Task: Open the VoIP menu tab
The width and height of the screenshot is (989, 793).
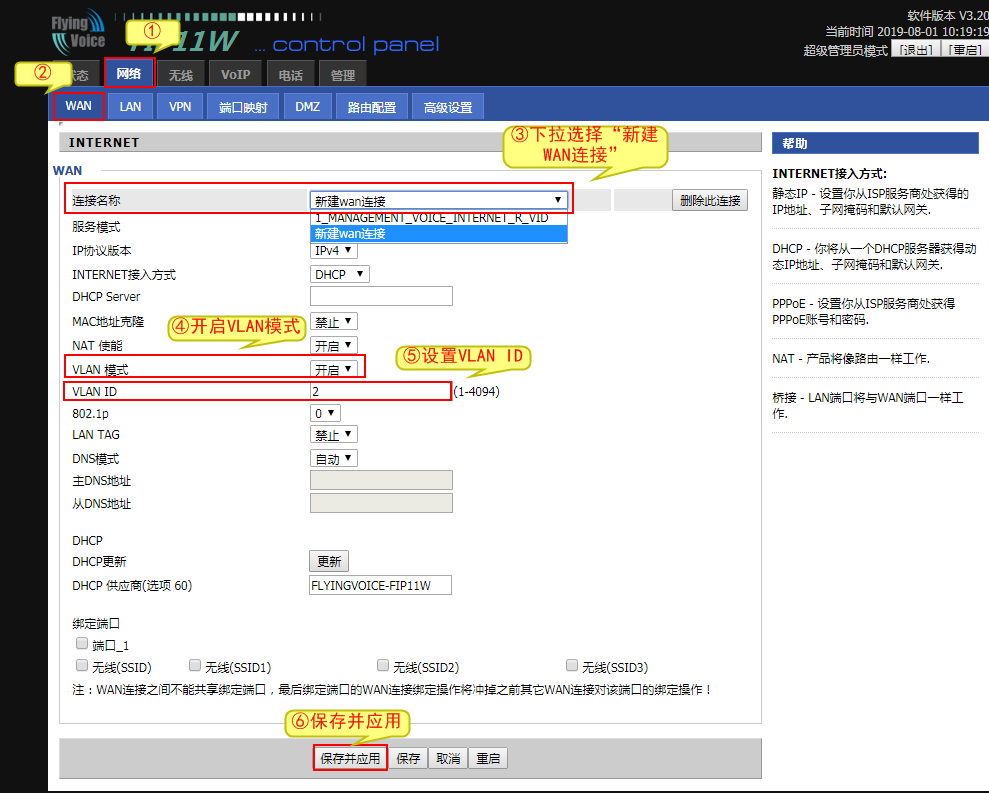Action: 235,73
